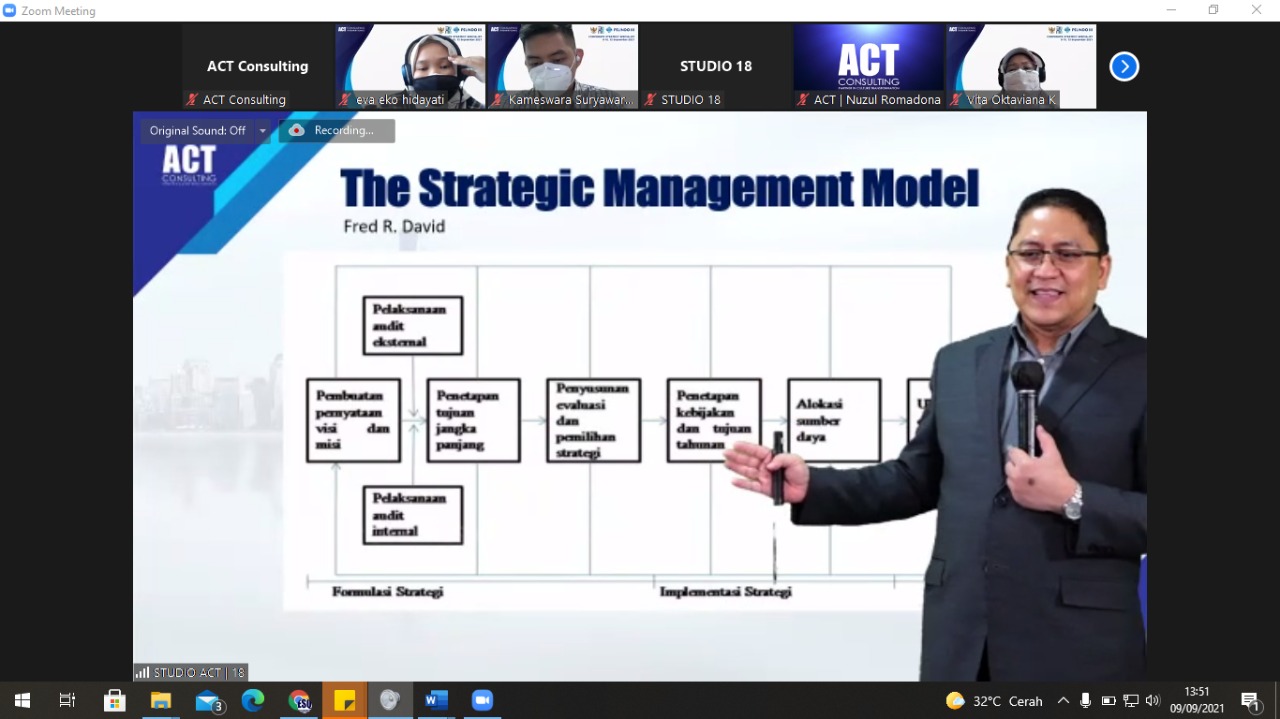Click the Recording indicator
This screenshot has height=719, width=1280.
point(336,131)
